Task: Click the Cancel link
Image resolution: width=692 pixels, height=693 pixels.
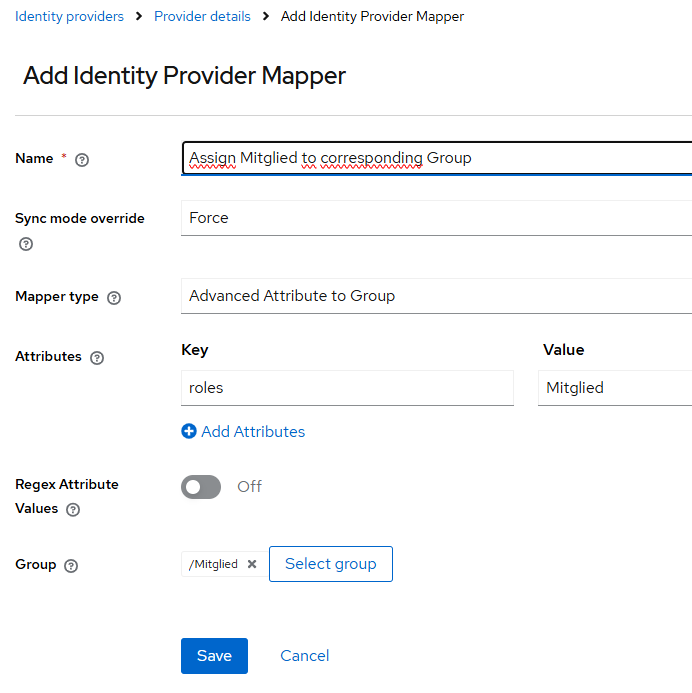Action: click(305, 656)
